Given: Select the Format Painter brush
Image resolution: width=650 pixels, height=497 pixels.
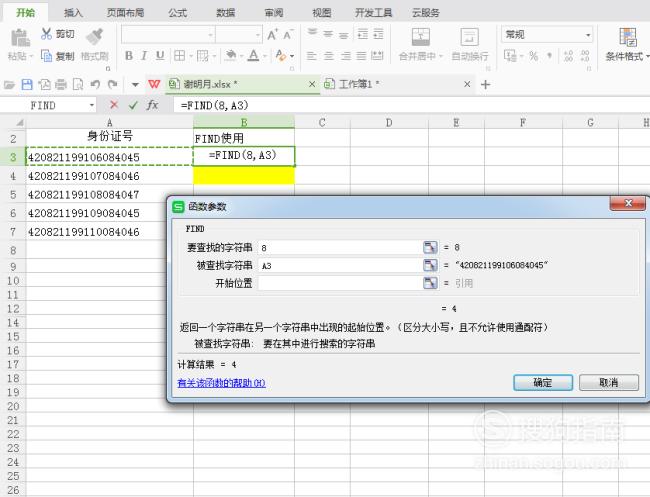Looking at the screenshot, I should (95, 36).
